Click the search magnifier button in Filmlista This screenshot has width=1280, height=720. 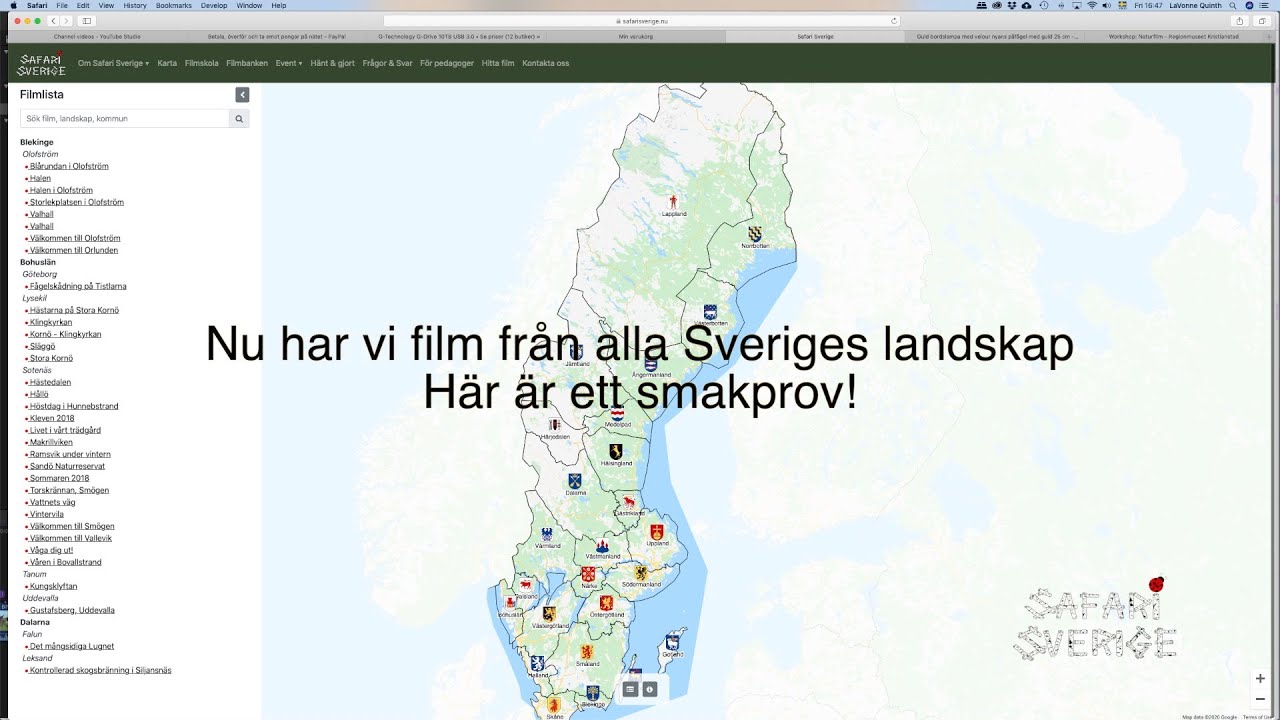click(239, 118)
